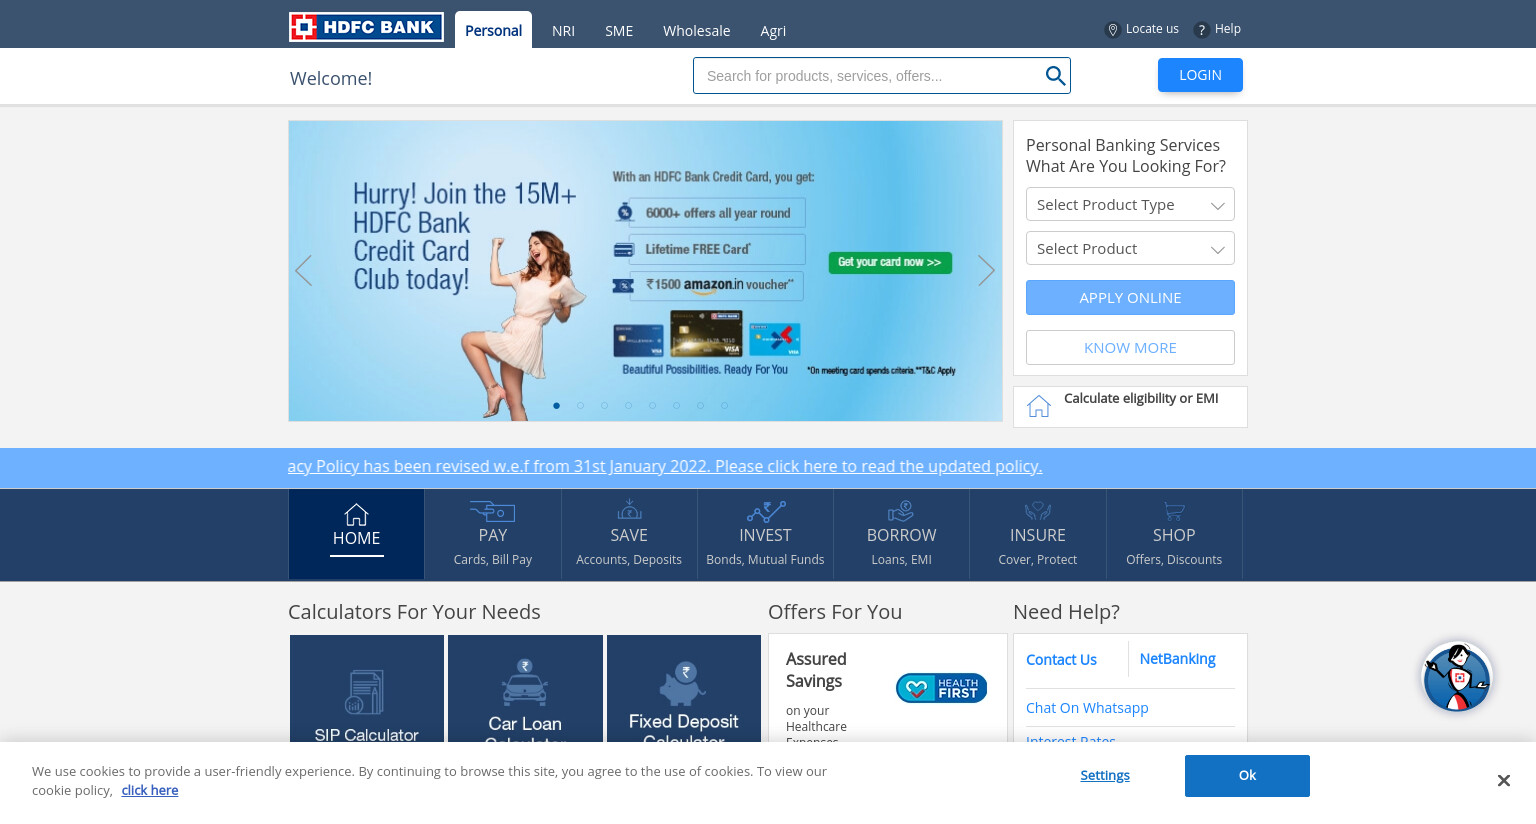The image size is (1536, 824).
Task: Open Cards, Bill Pay menu item
Action: [493, 560]
